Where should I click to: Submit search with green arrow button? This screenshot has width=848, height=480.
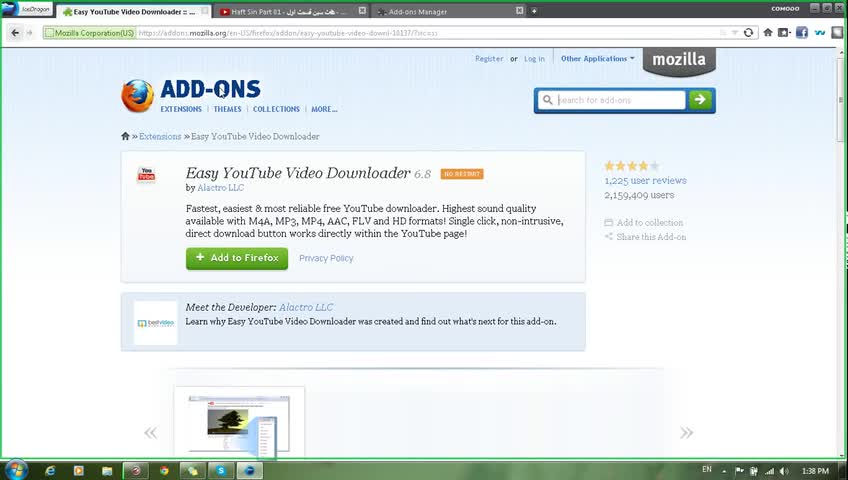700,100
